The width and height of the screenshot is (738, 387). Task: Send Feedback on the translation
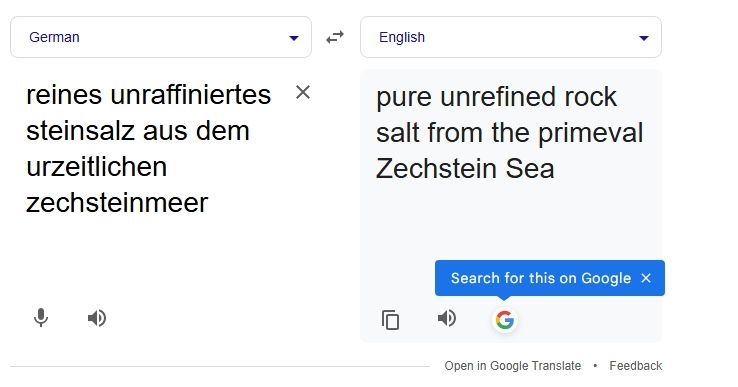coord(635,366)
